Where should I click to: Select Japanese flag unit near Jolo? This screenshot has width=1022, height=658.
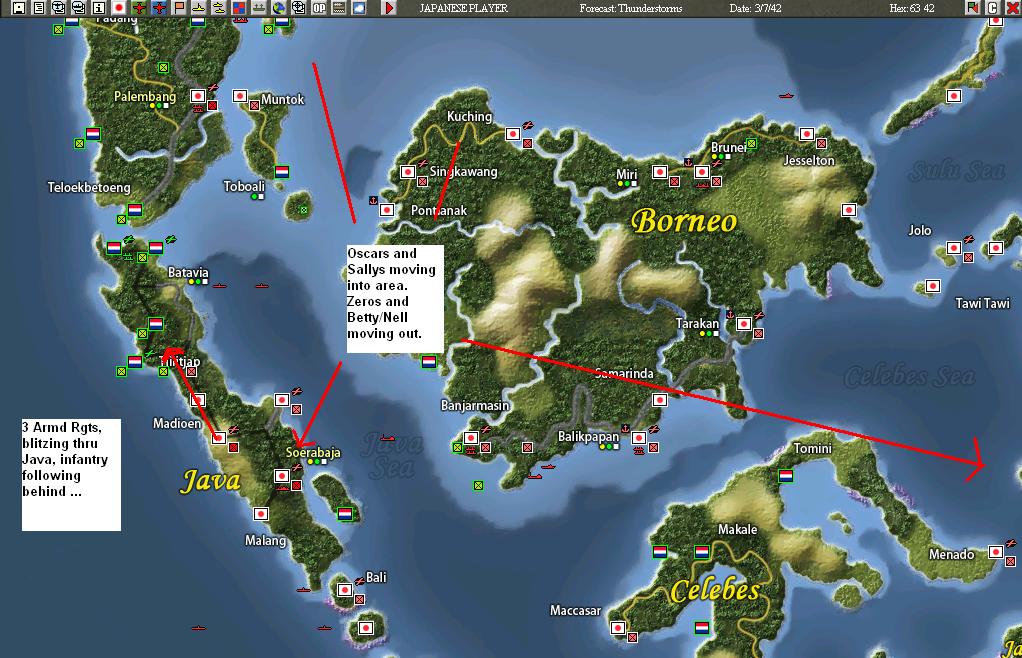(954, 248)
